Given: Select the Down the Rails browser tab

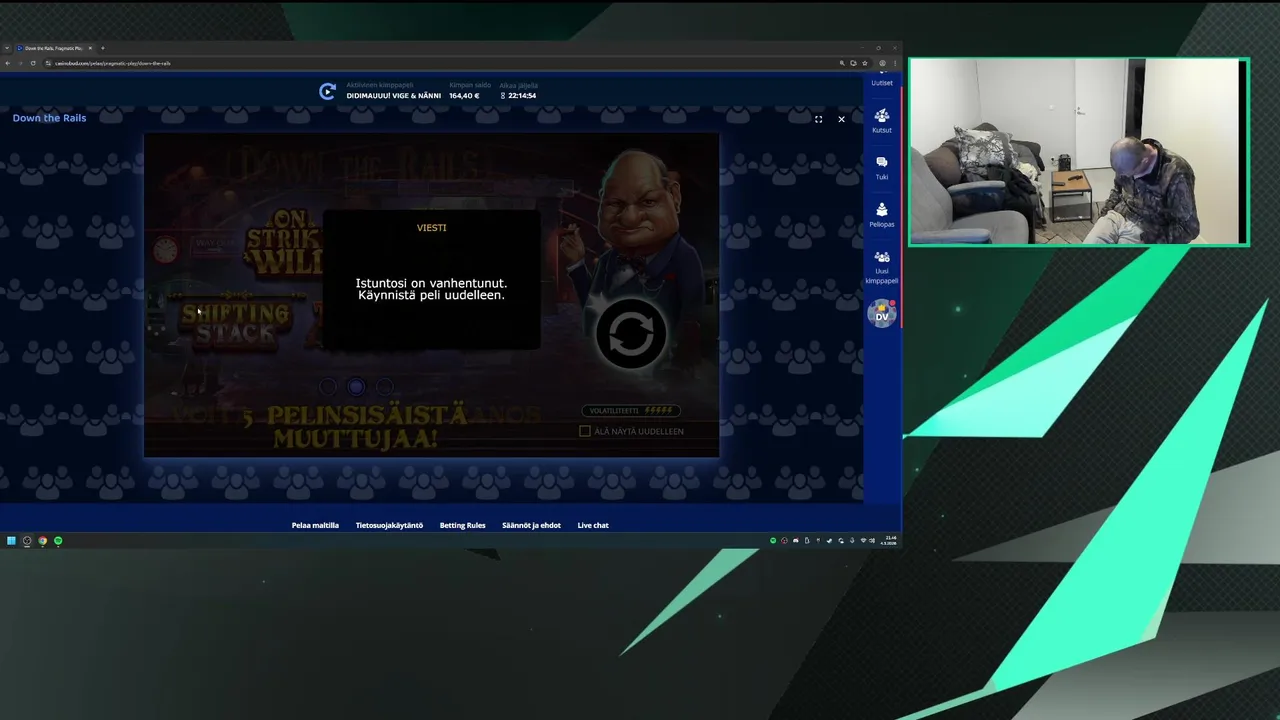Looking at the screenshot, I should tap(54, 48).
